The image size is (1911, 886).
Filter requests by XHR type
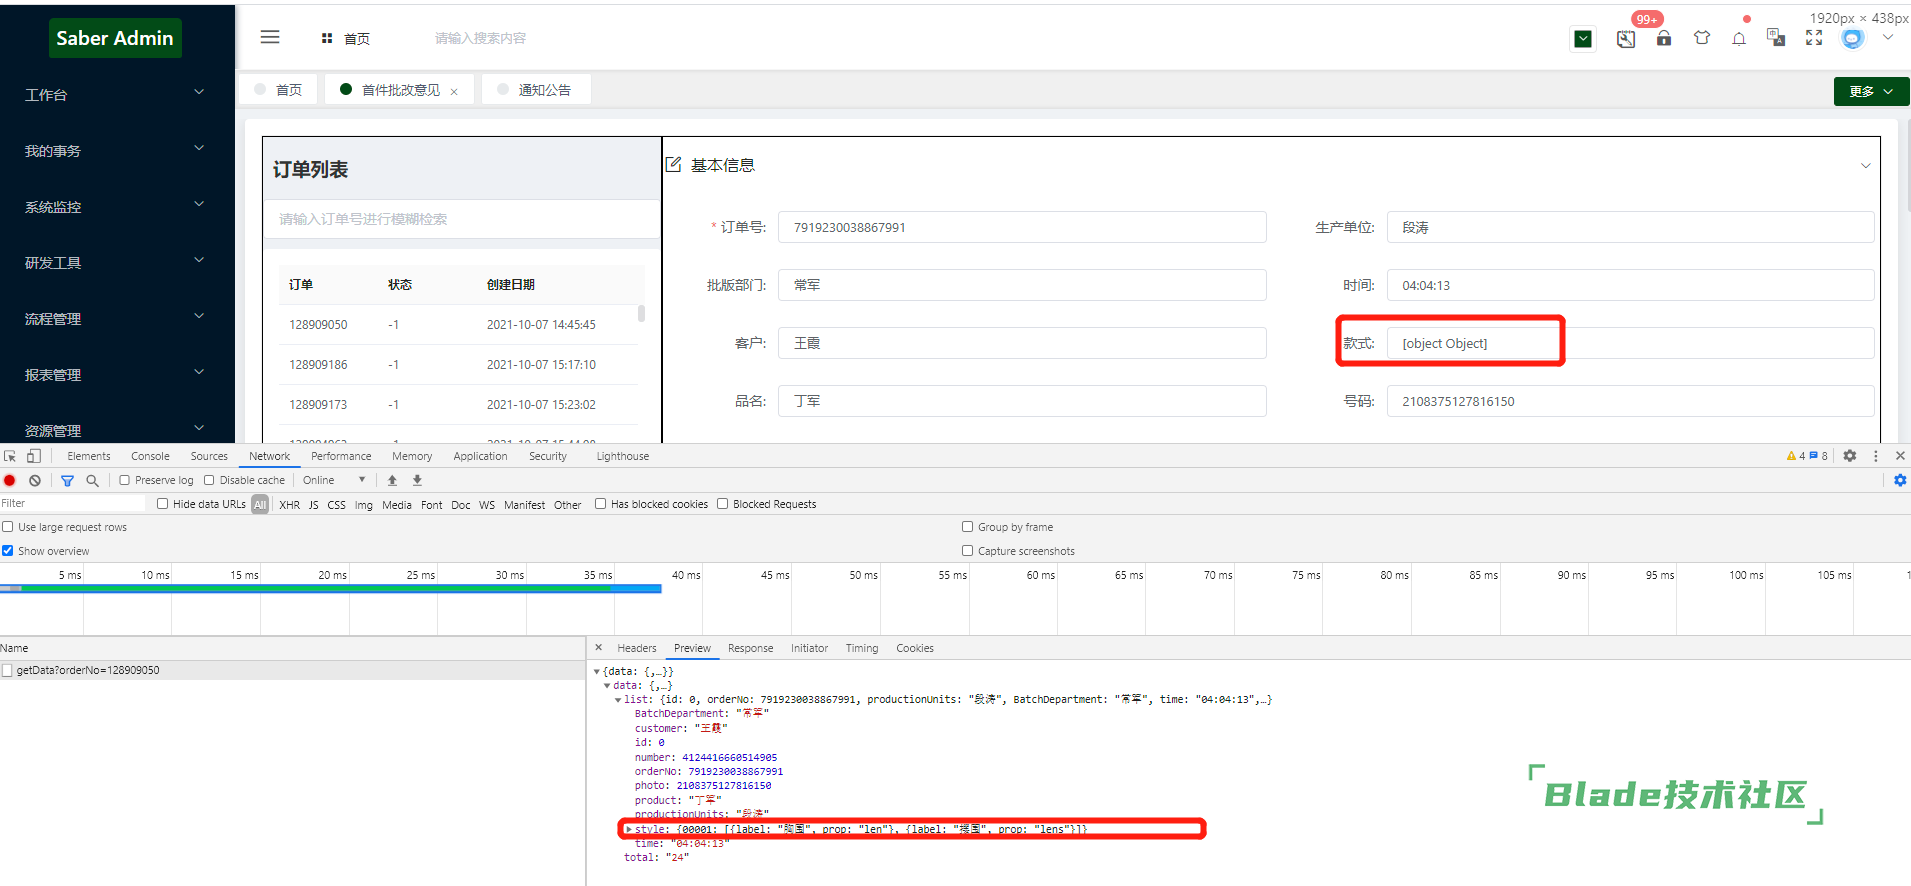[290, 505]
